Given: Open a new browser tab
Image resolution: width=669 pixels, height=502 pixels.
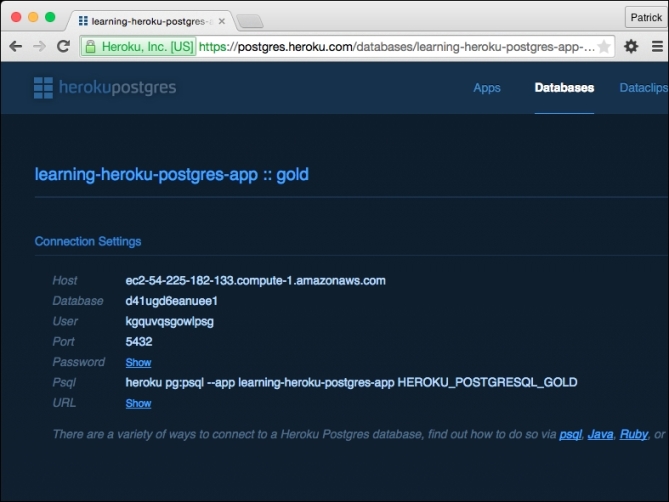Looking at the screenshot, I should point(250,21).
